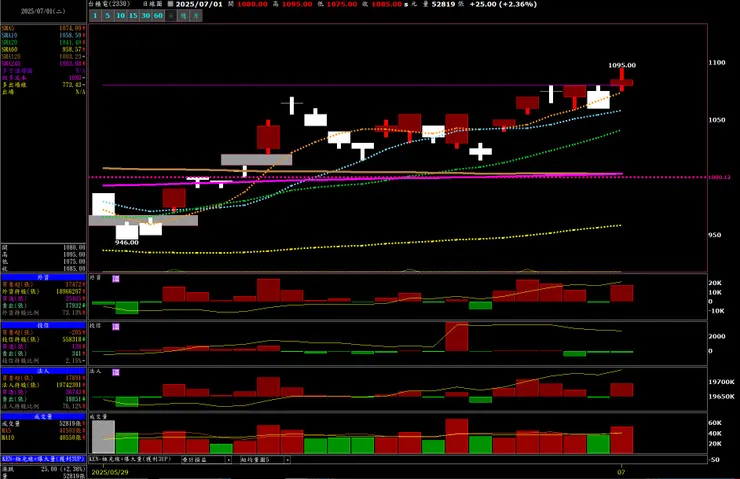
Task: Click the MA5 row in 成交量 panel
Action: click(x=43, y=430)
